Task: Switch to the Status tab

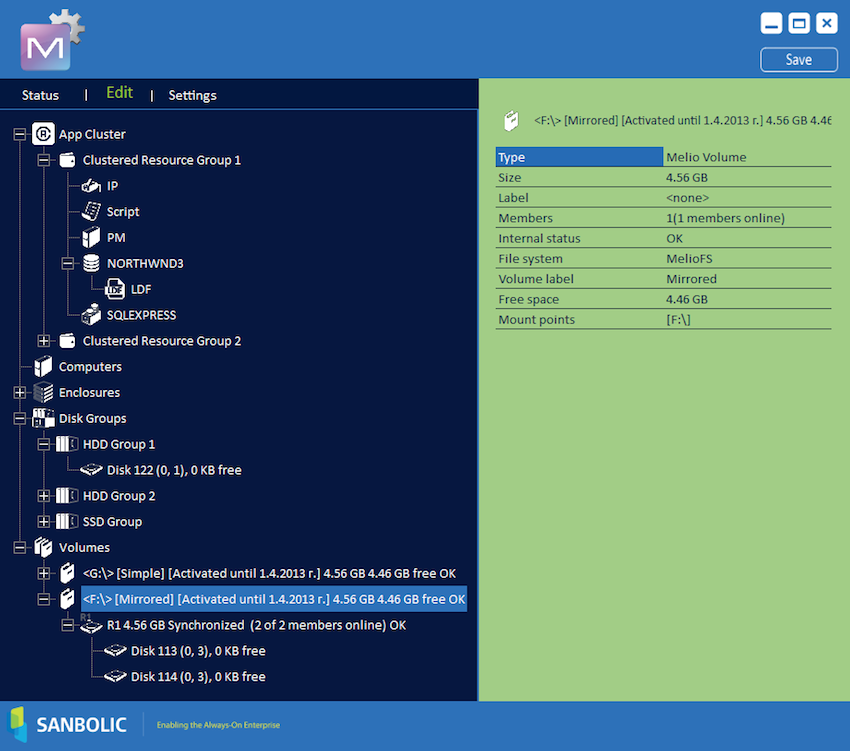Action: pyautogui.click(x=40, y=95)
